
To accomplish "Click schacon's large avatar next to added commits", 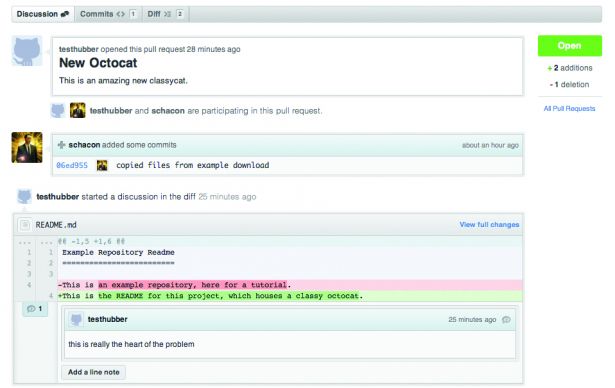I will coord(27,148).
